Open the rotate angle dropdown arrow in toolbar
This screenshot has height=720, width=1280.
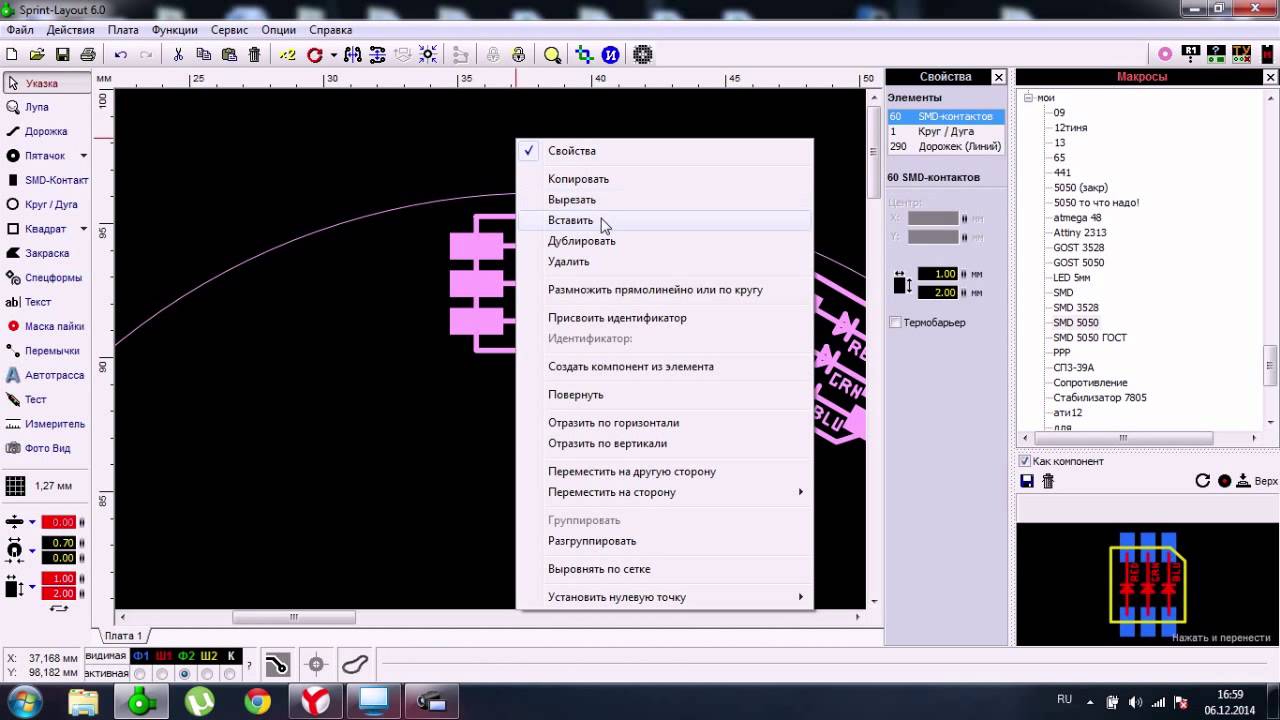pos(333,55)
